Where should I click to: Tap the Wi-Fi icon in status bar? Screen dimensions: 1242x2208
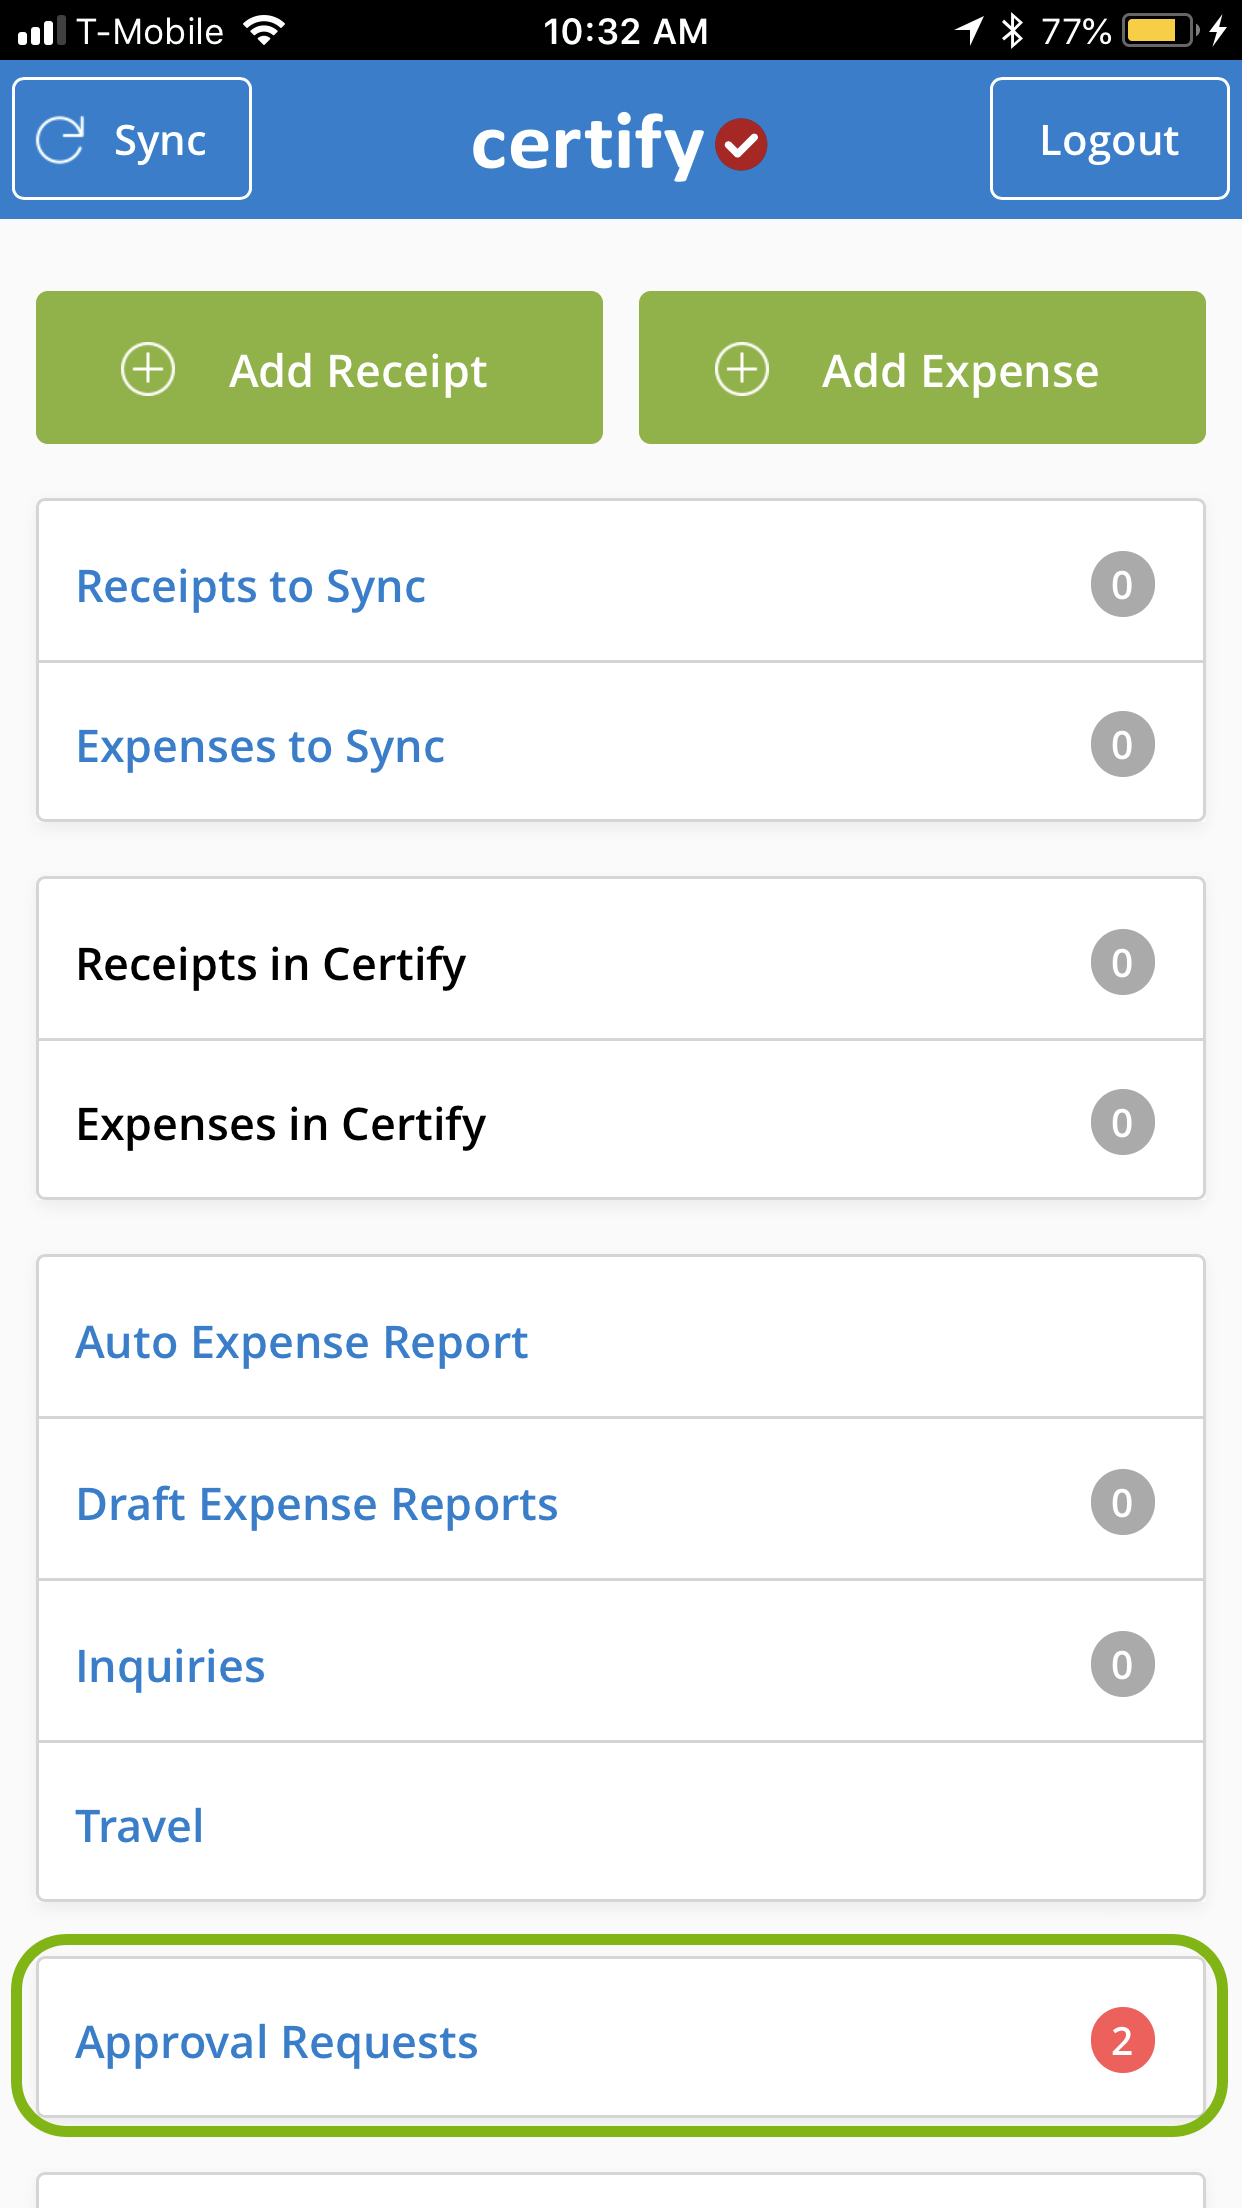(x=264, y=31)
